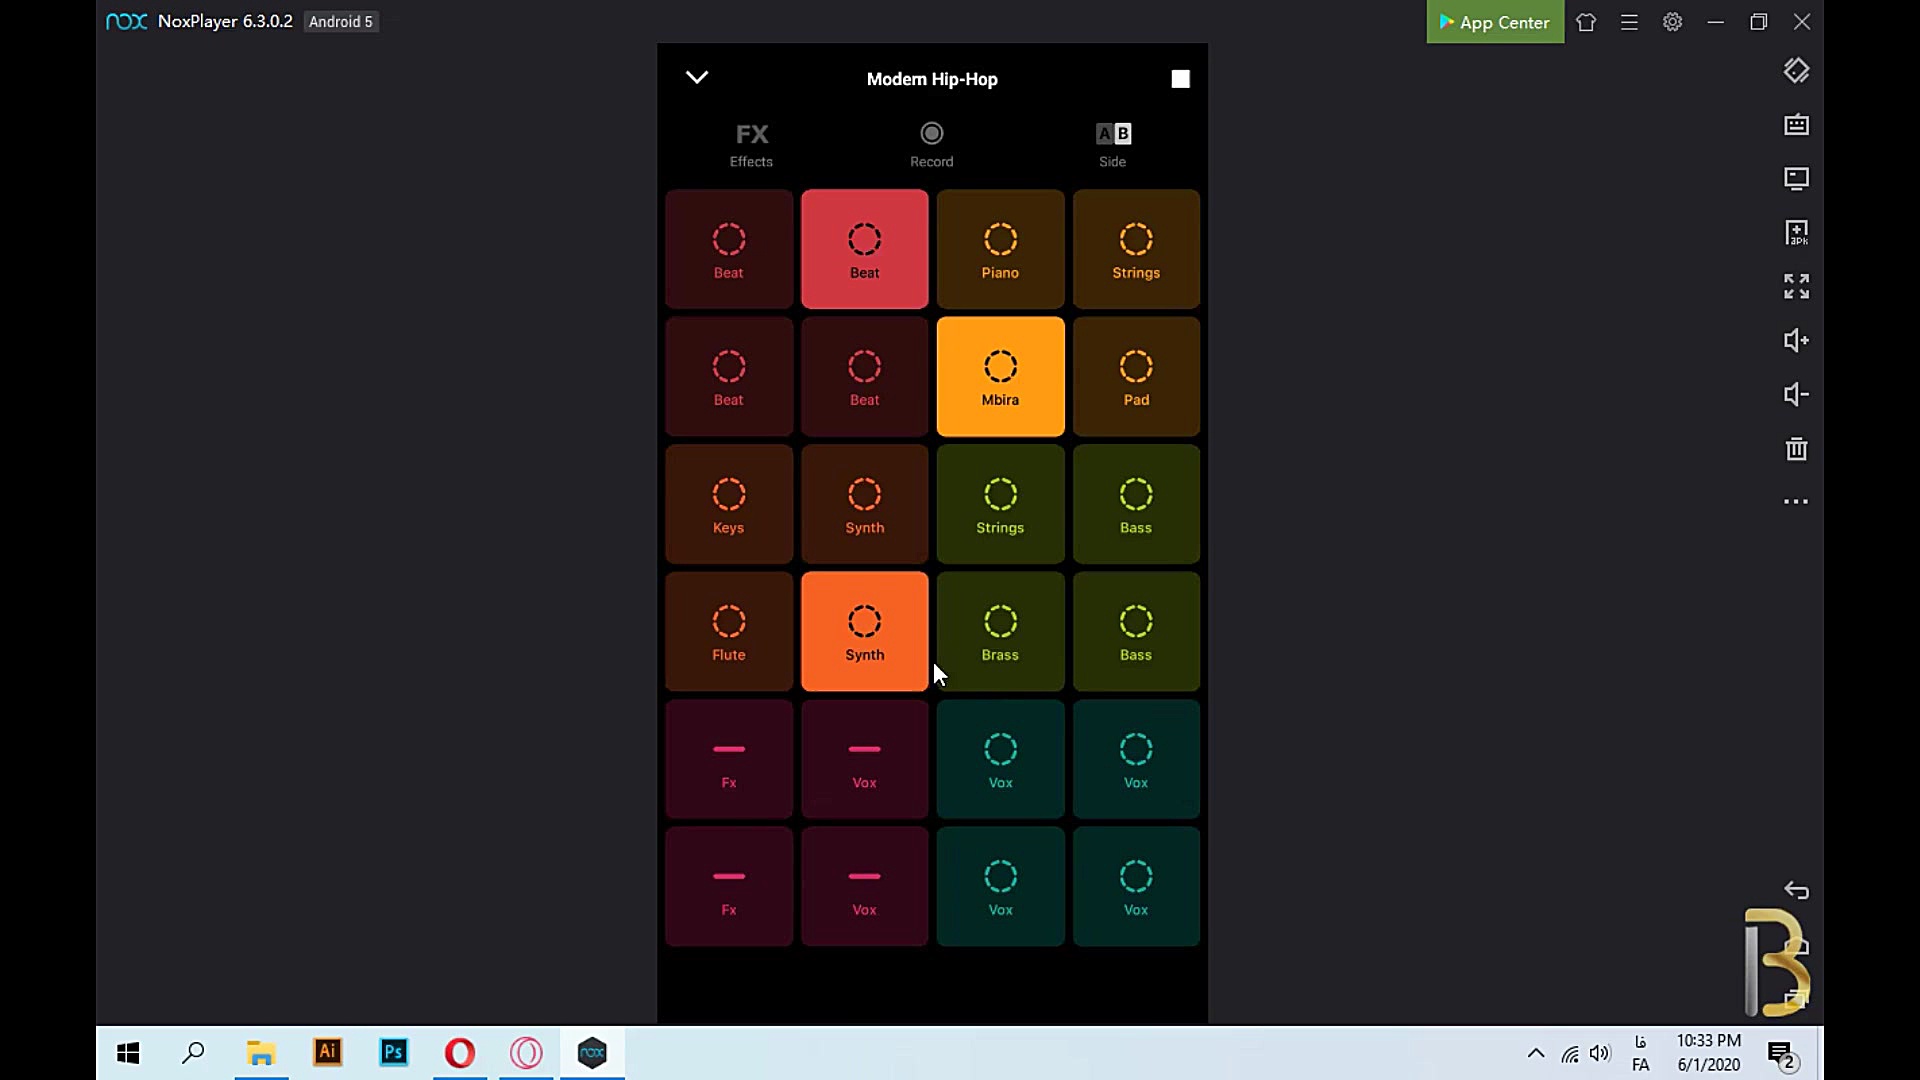Show hidden system tray icons

point(1536,1053)
